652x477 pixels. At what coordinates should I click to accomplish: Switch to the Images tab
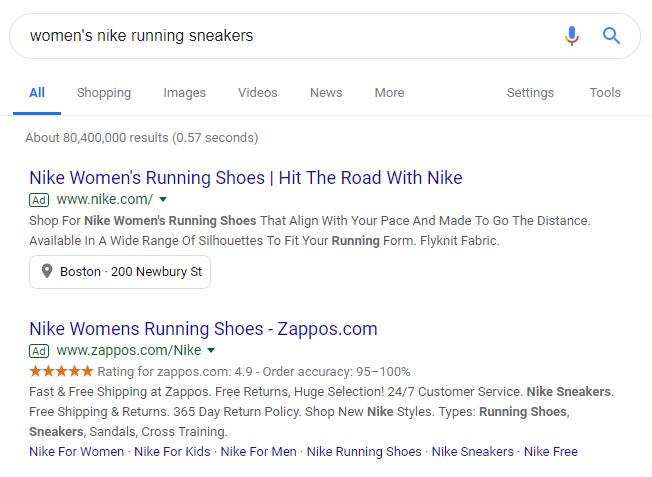pyautogui.click(x=184, y=93)
